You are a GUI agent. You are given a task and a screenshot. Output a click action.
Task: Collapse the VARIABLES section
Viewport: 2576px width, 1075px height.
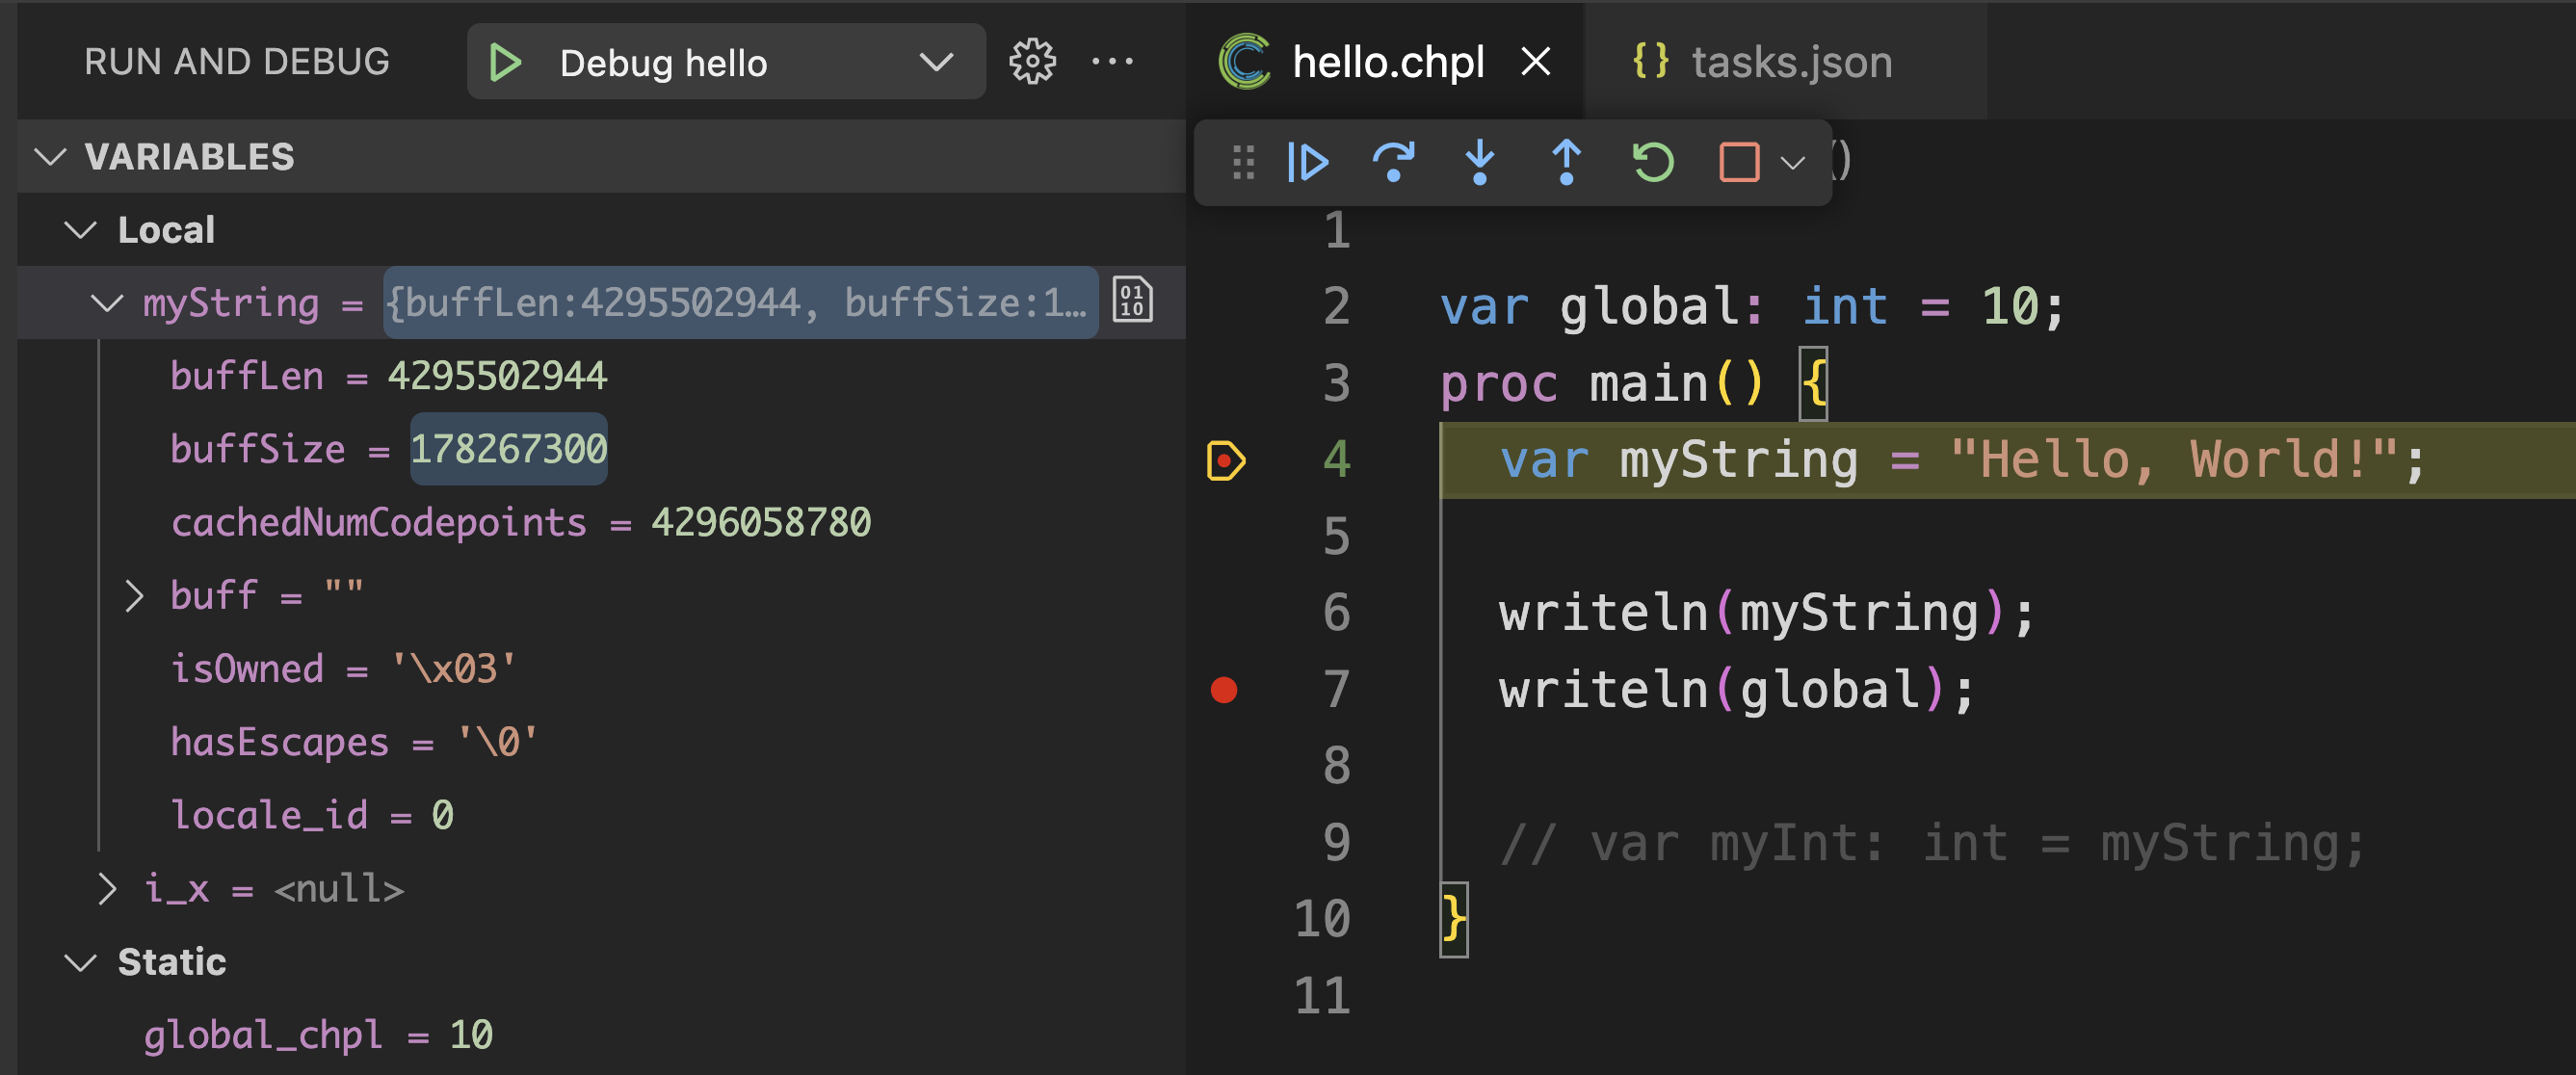[50, 157]
